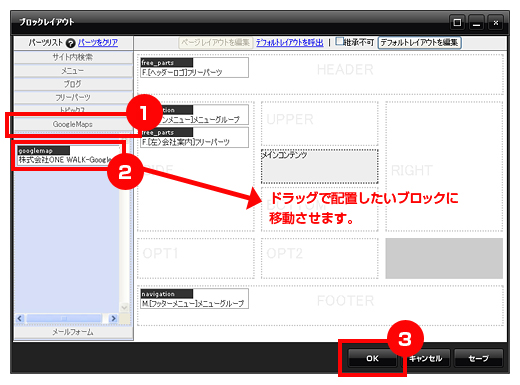Click the パーツをクリア link
The width and height of the screenshot is (520, 385).
tap(98, 43)
